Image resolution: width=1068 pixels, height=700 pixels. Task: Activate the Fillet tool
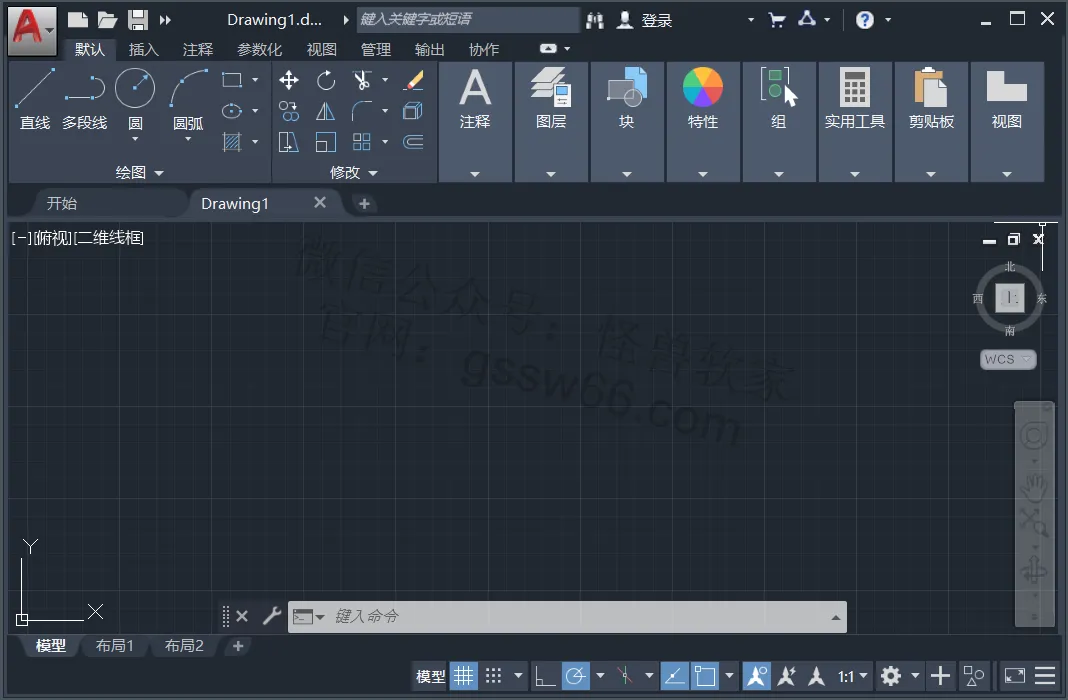[362, 111]
